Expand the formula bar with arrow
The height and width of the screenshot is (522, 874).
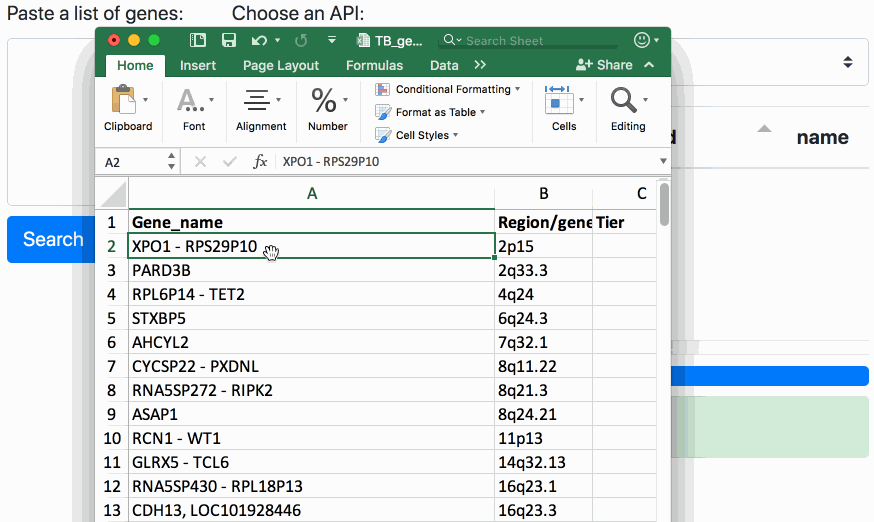(663, 162)
